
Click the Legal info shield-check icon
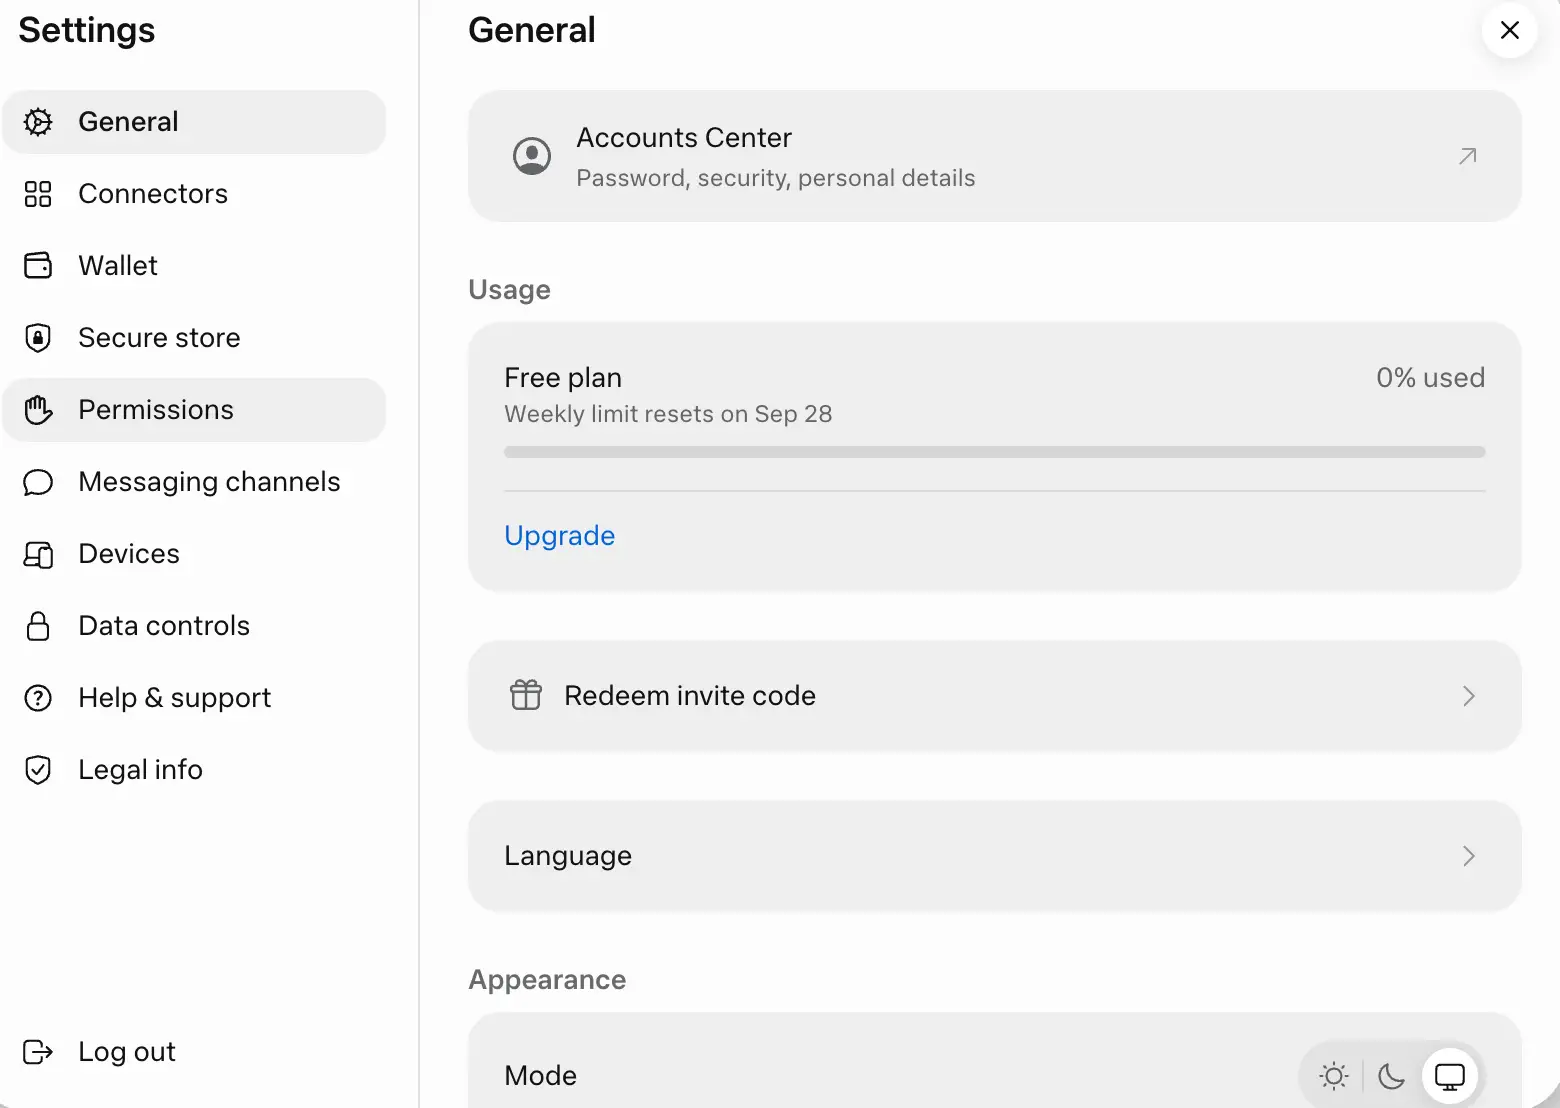[x=38, y=770]
